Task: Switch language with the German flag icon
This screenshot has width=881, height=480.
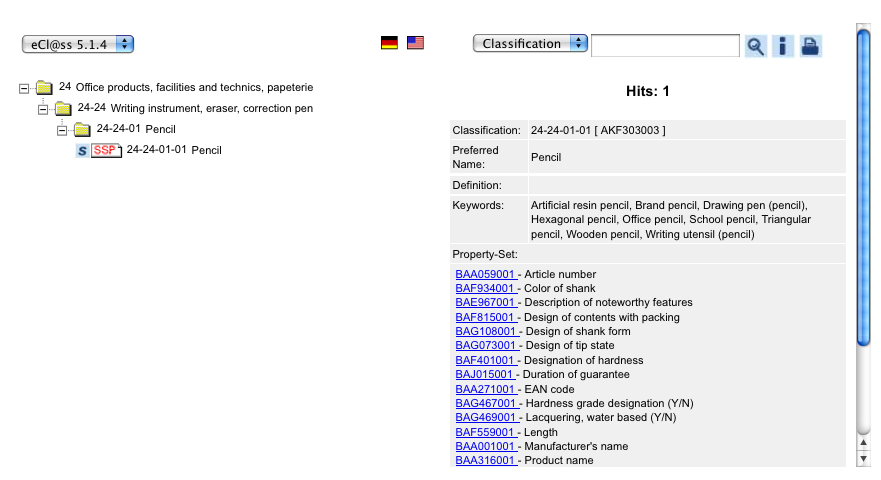Action: (389, 43)
